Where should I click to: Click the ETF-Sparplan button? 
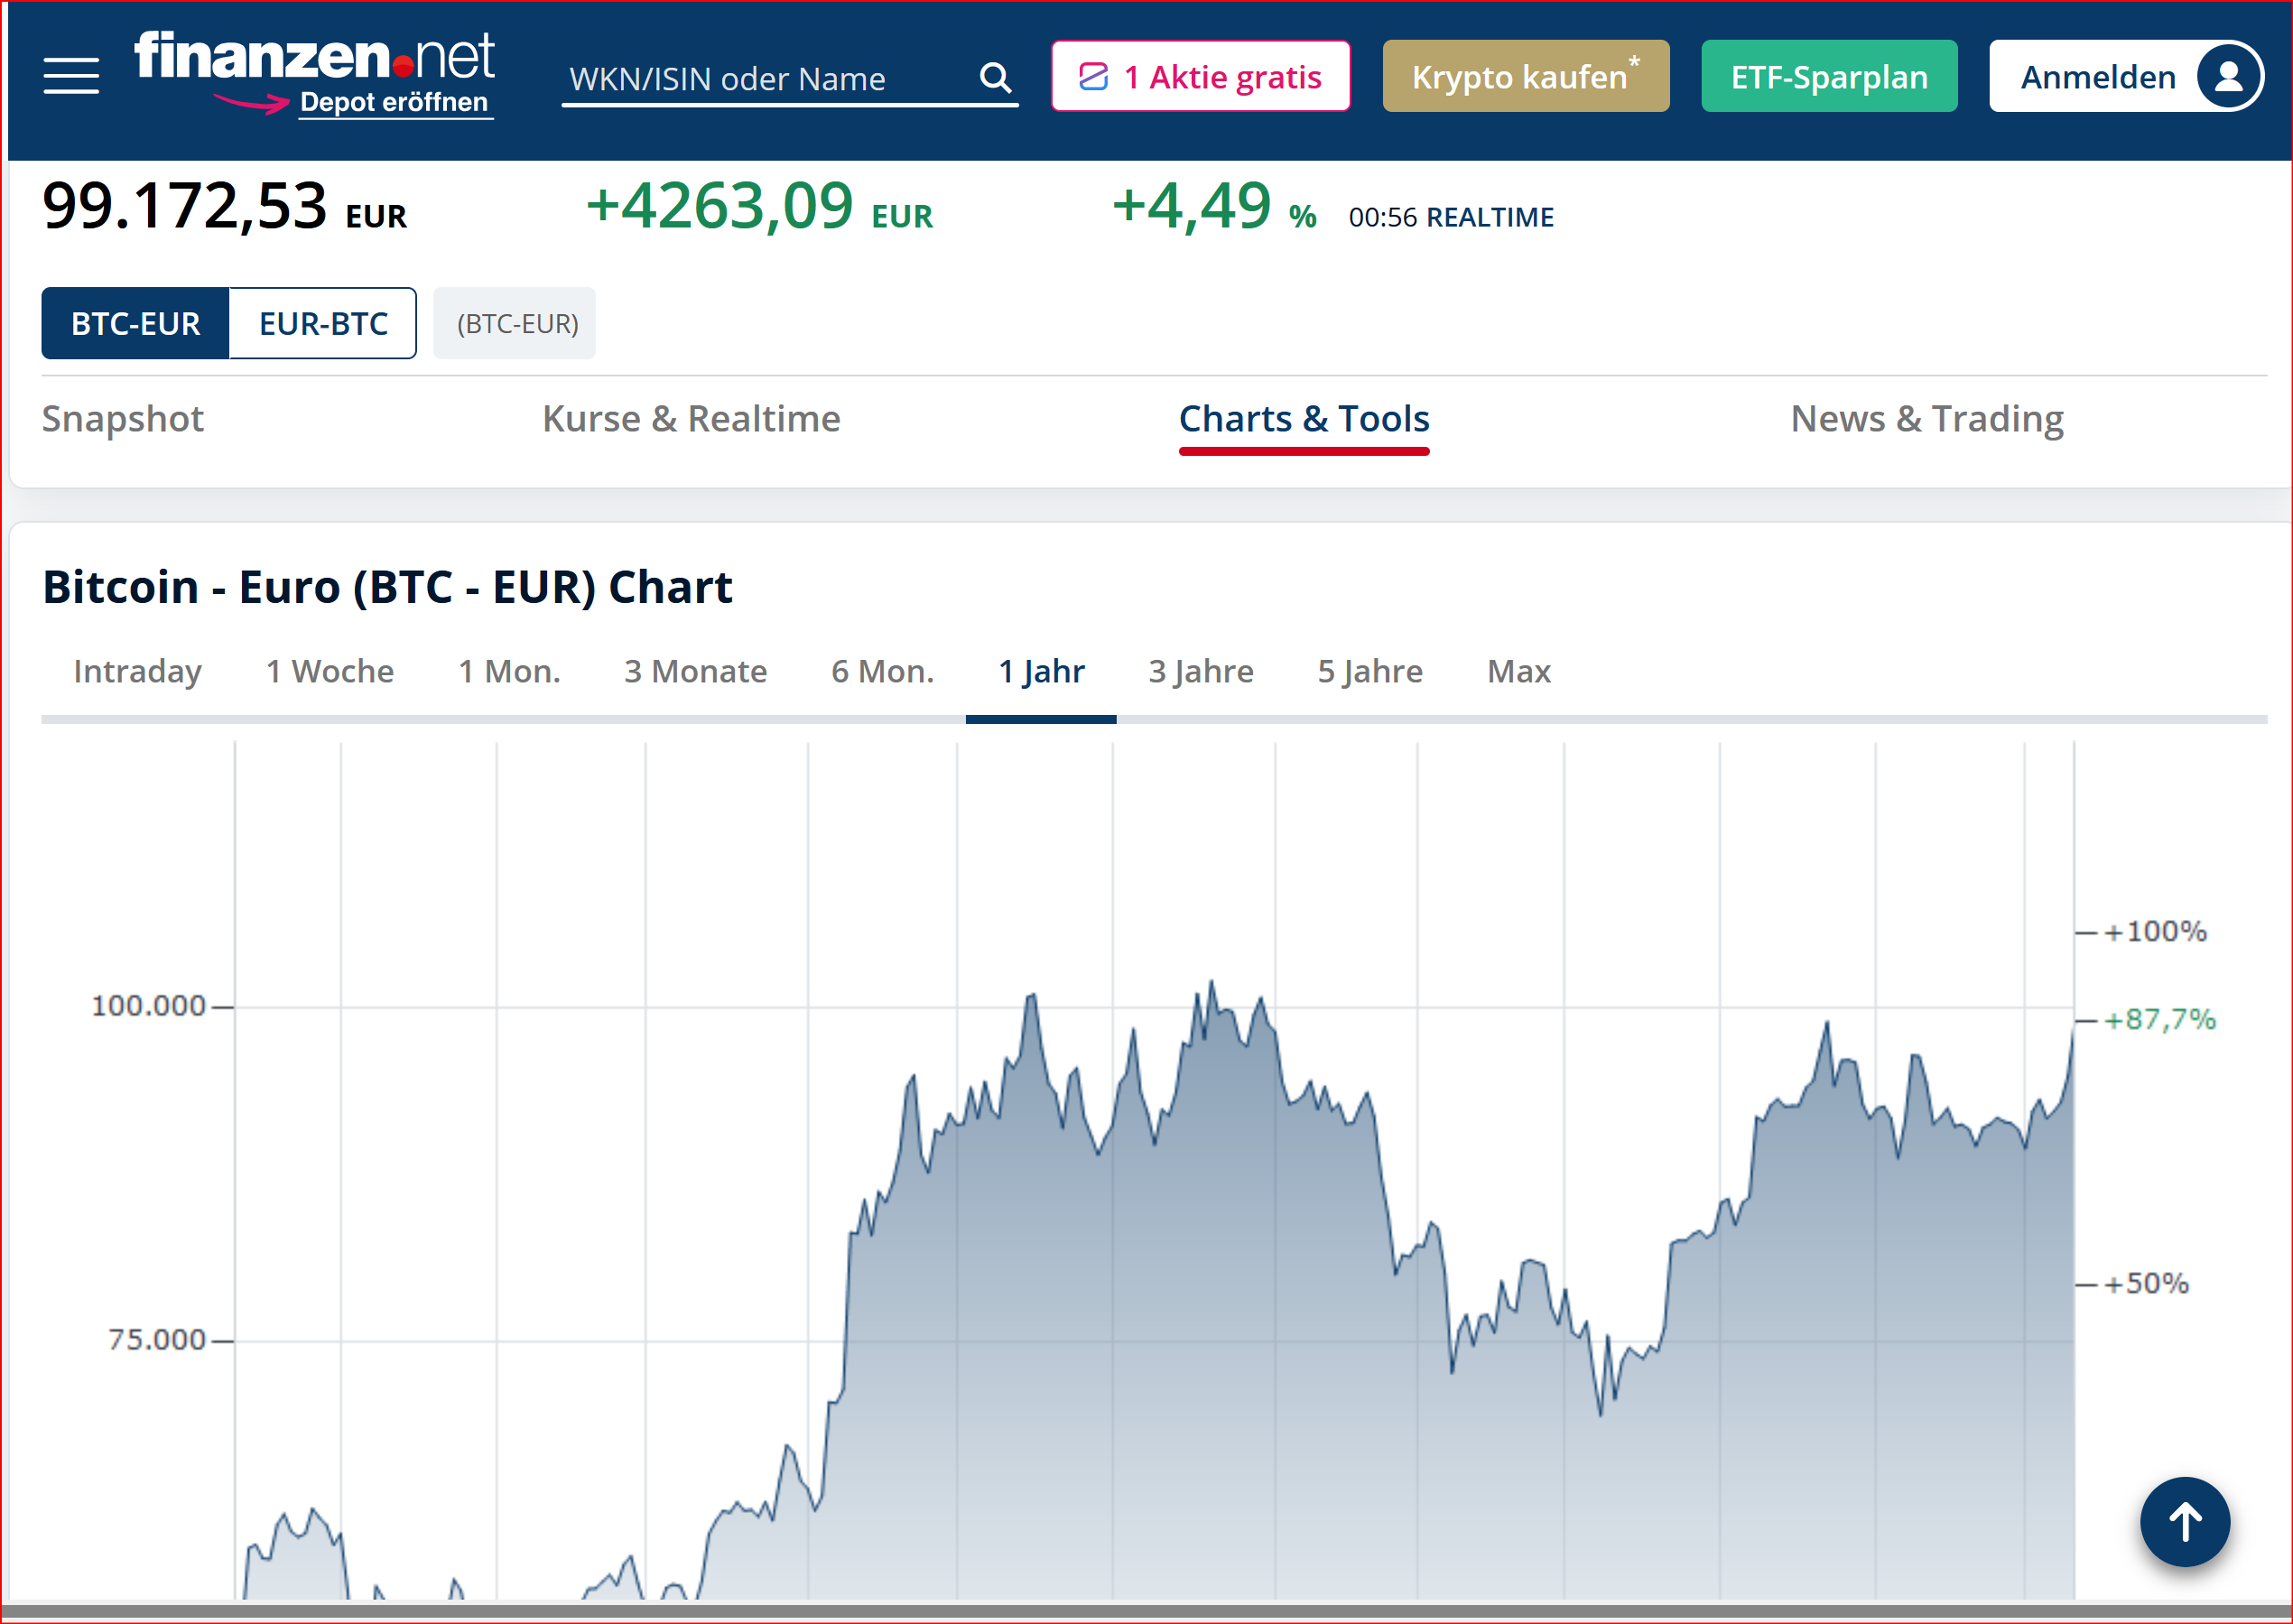pos(1828,76)
